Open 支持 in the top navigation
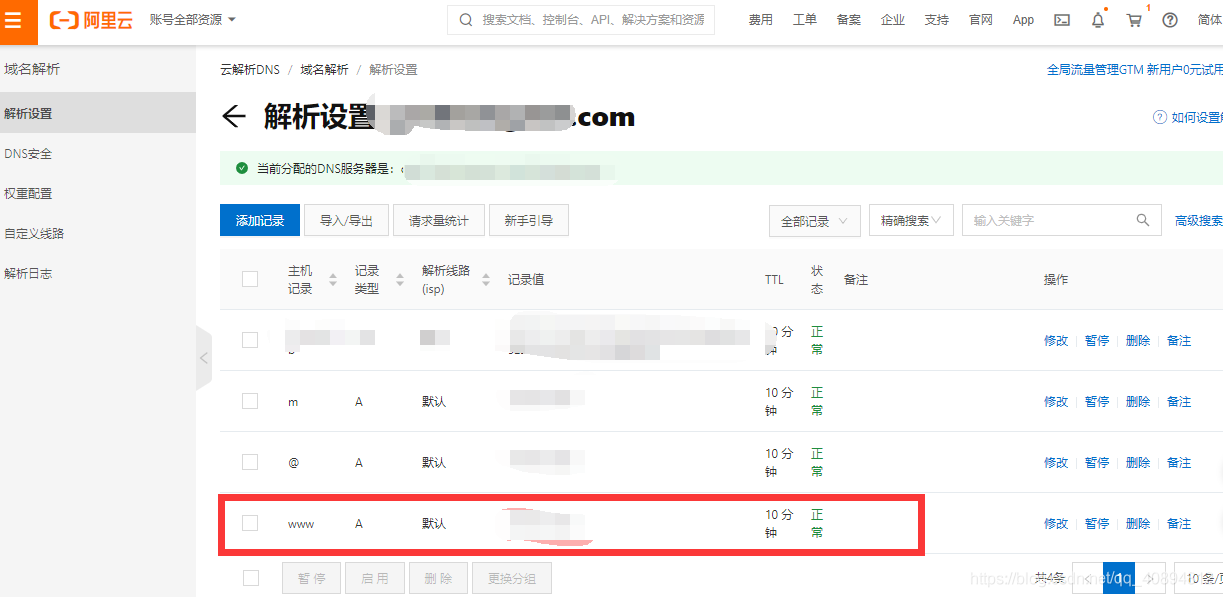The height and width of the screenshot is (597, 1223). 937,20
